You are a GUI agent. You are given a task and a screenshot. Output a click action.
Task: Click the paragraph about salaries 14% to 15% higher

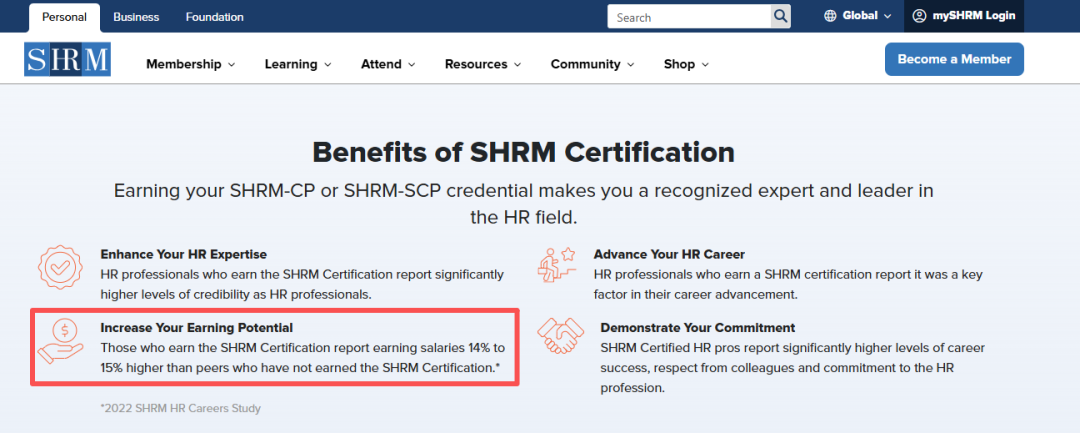pos(303,357)
